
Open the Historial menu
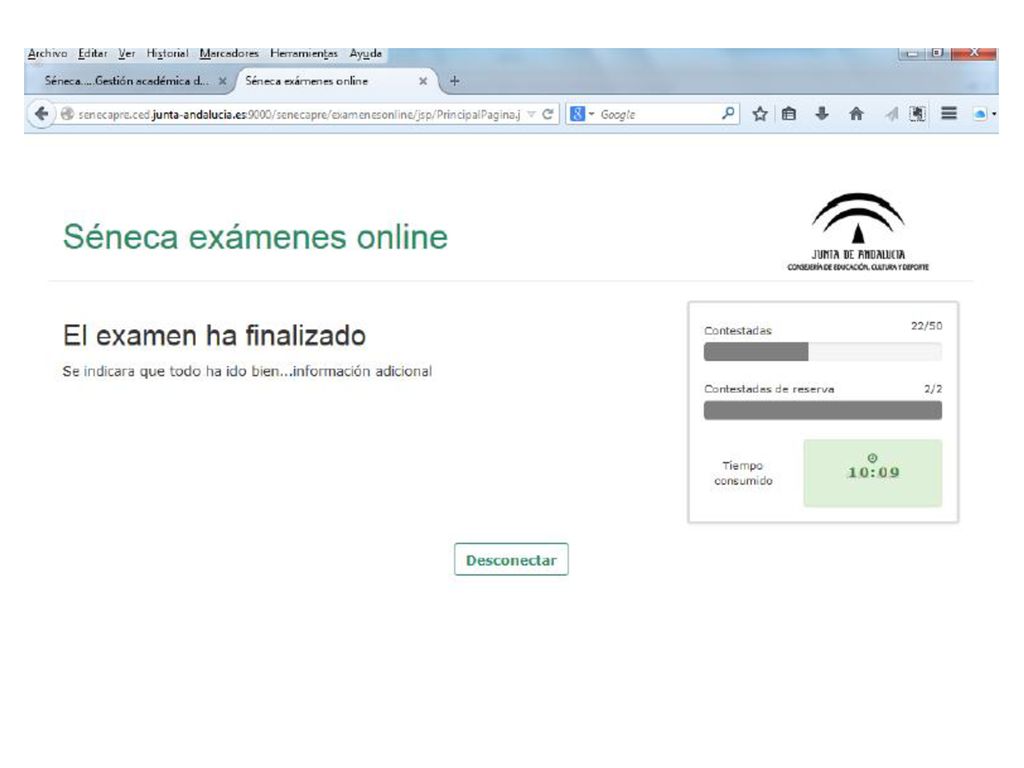167,54
